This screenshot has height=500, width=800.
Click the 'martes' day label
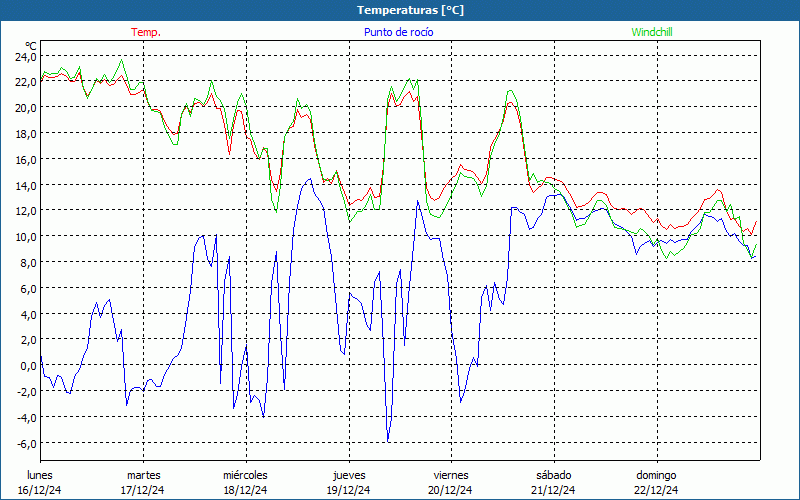click(143, 475)
